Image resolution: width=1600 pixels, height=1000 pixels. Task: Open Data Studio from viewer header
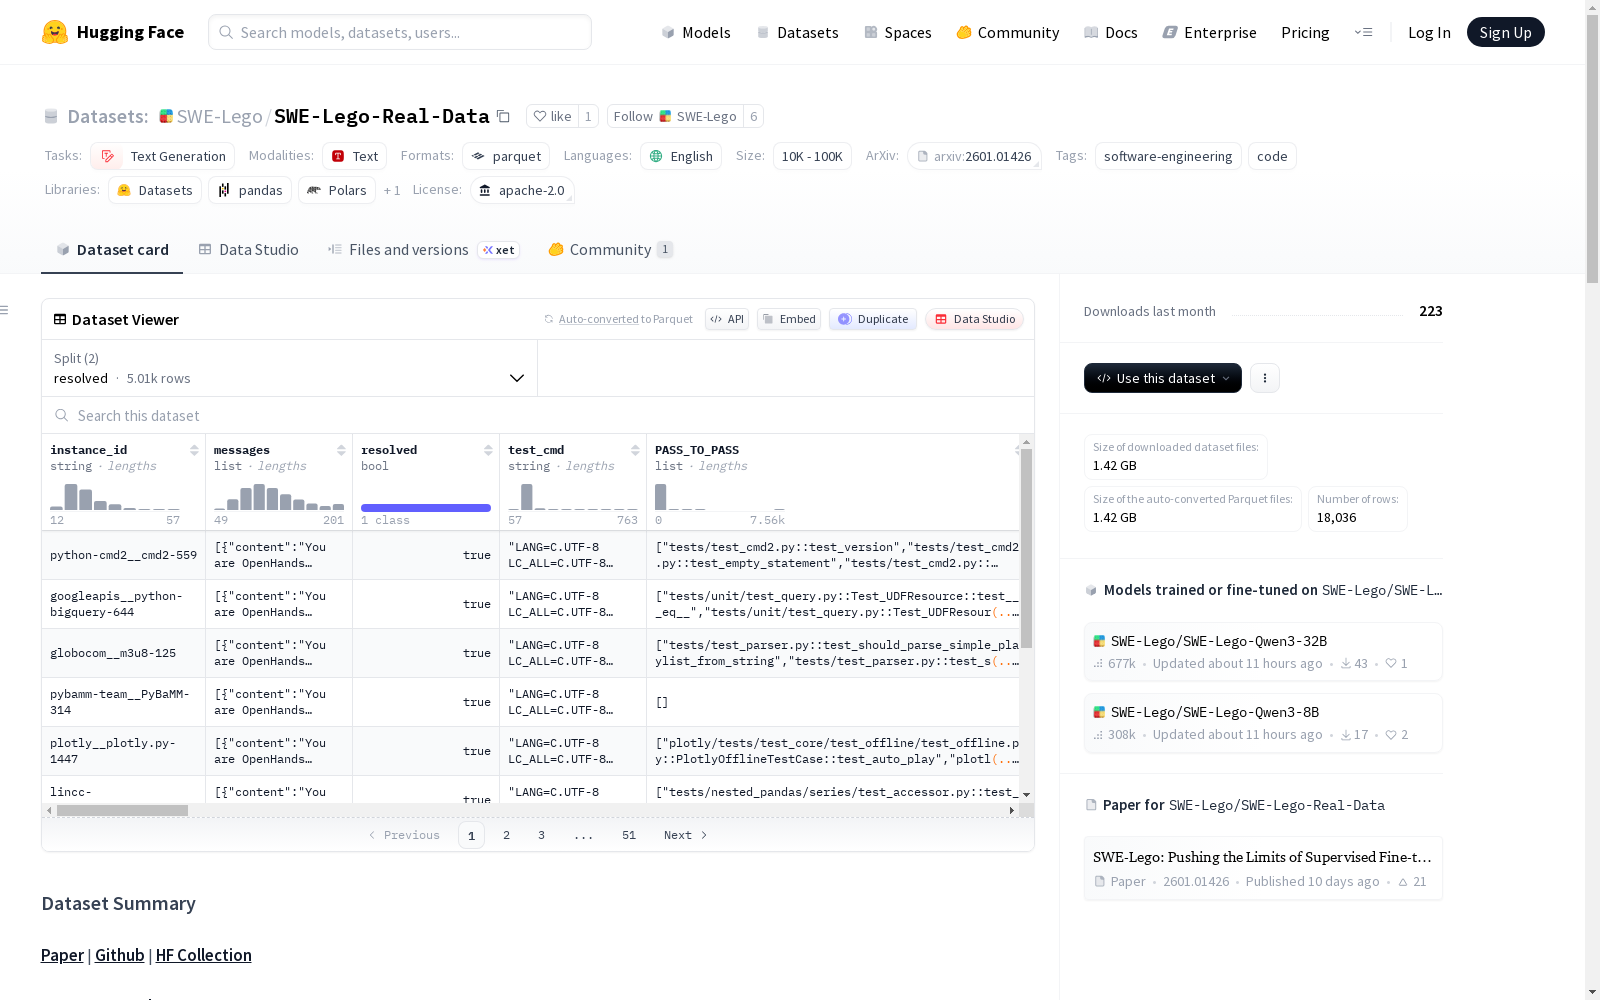point(975,319)
